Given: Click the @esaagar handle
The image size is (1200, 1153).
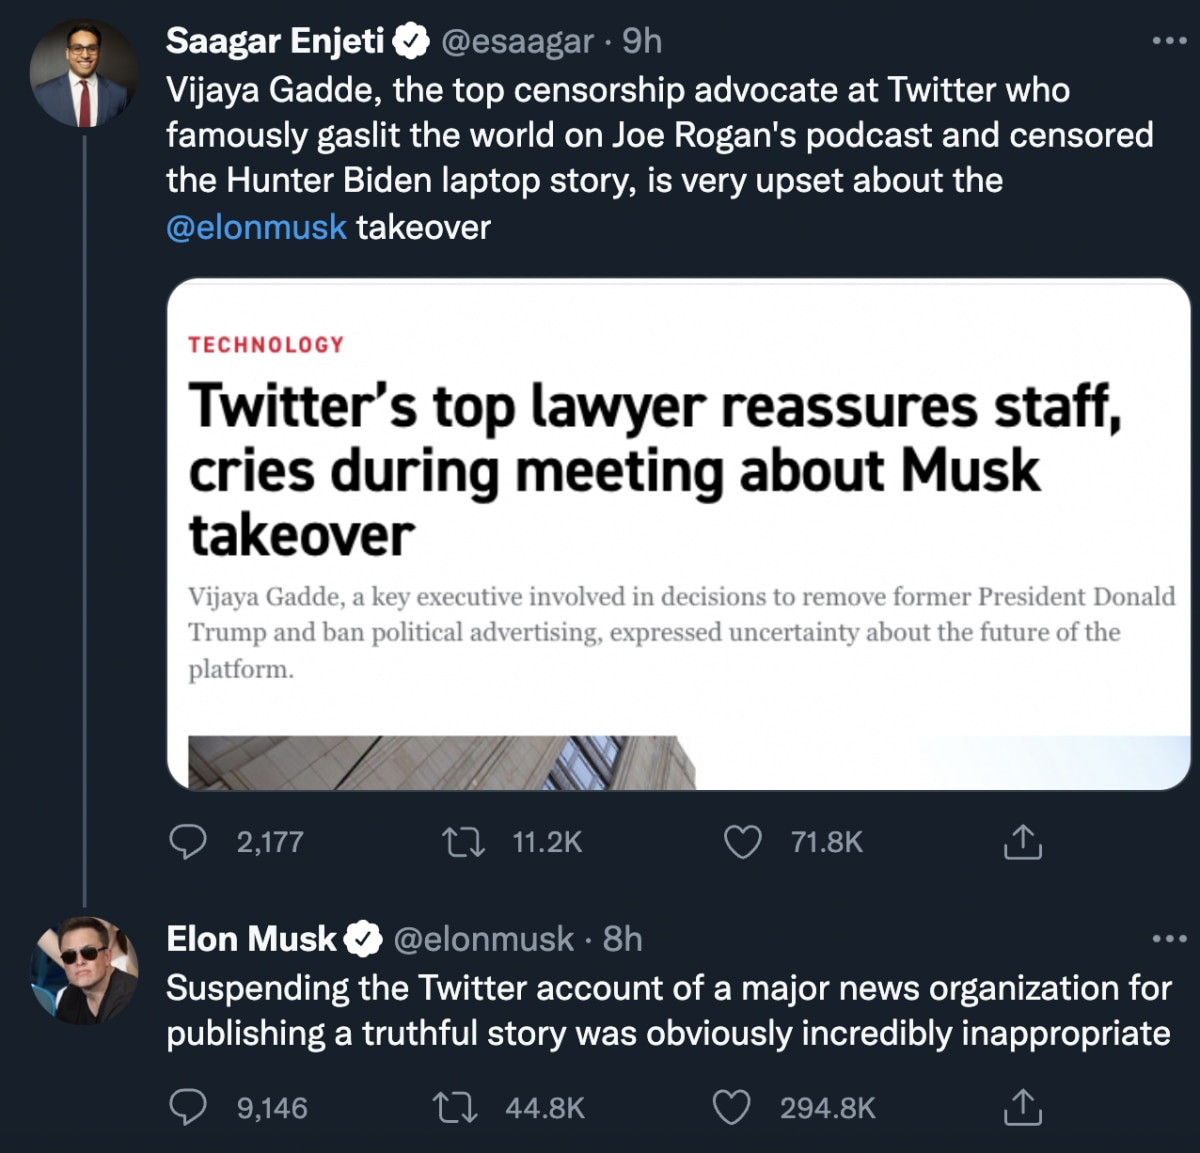Looking at the screenshot, I should pos(518,41).
